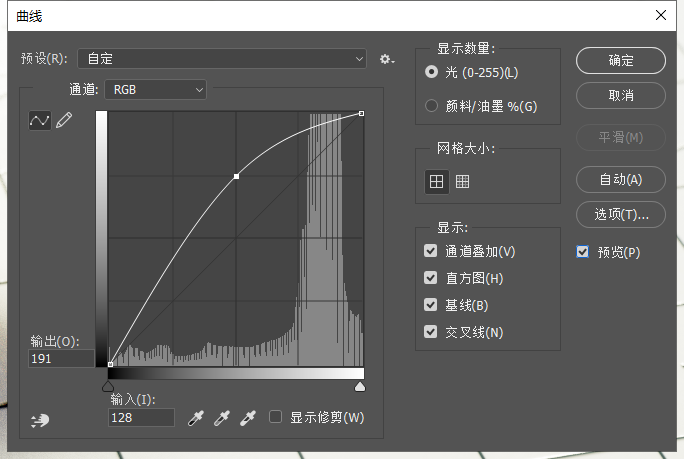Click the black point slider triangle
The width and height of the screenshot is (684, 459).
point(108,386)
